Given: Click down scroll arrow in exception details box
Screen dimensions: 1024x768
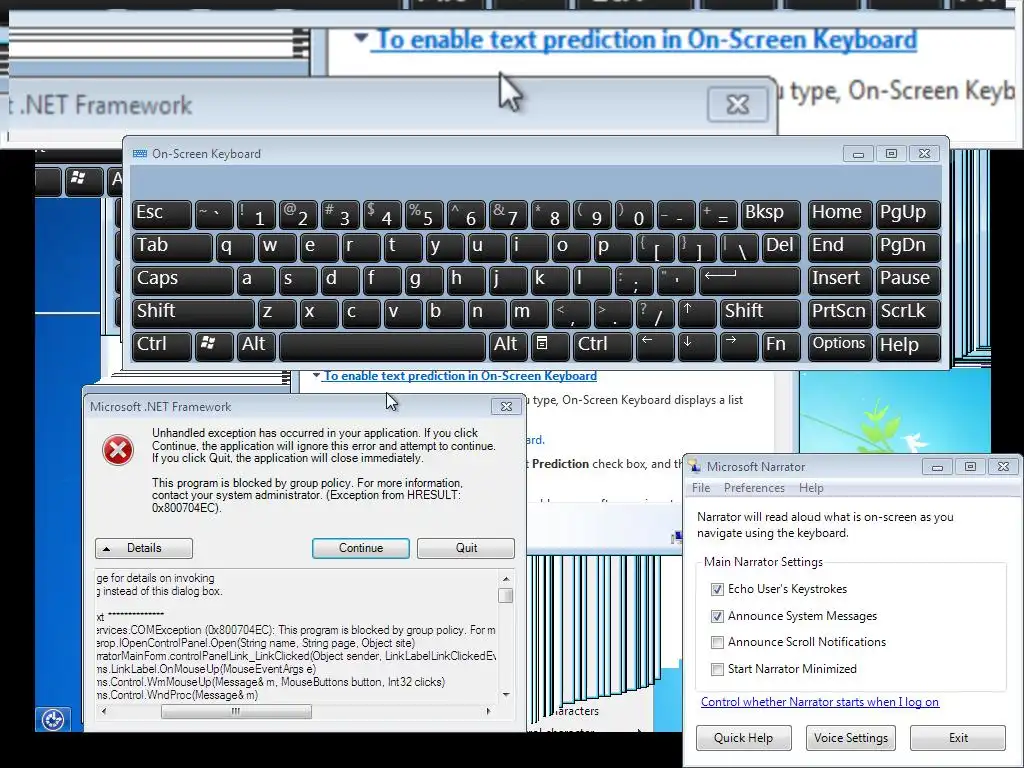Looking at the screenshot, I should (505, 695).
